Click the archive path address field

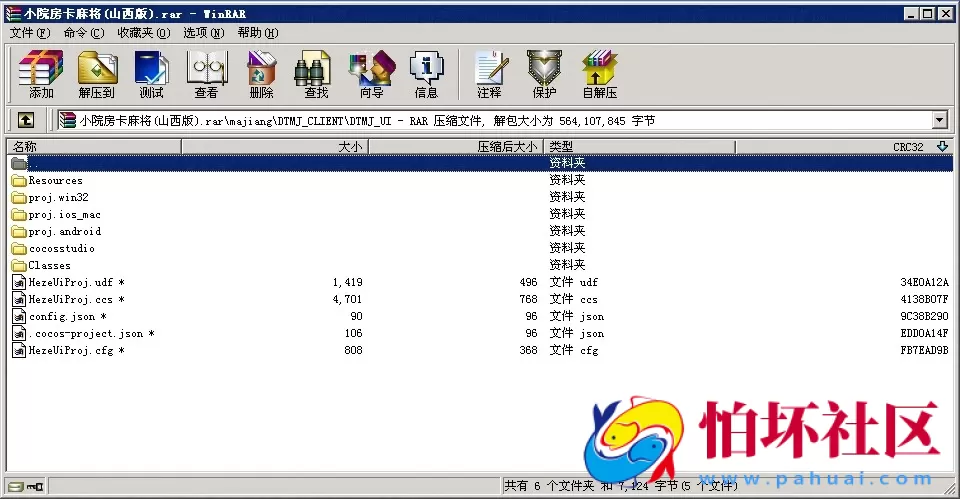click(x=496, y=121)
